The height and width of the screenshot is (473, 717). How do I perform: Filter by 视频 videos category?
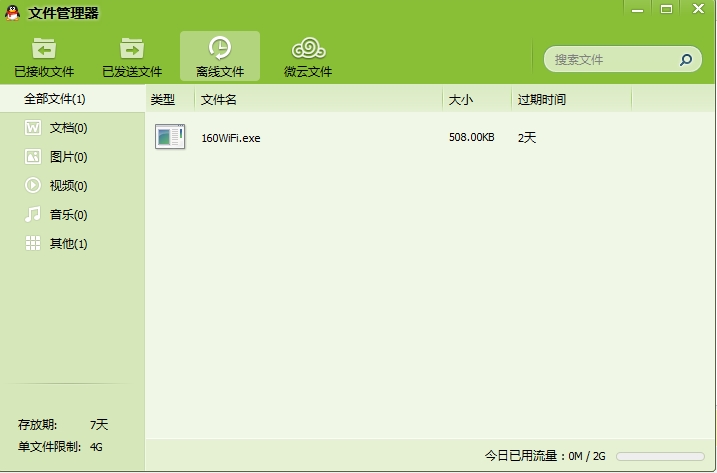pos(68,186)
